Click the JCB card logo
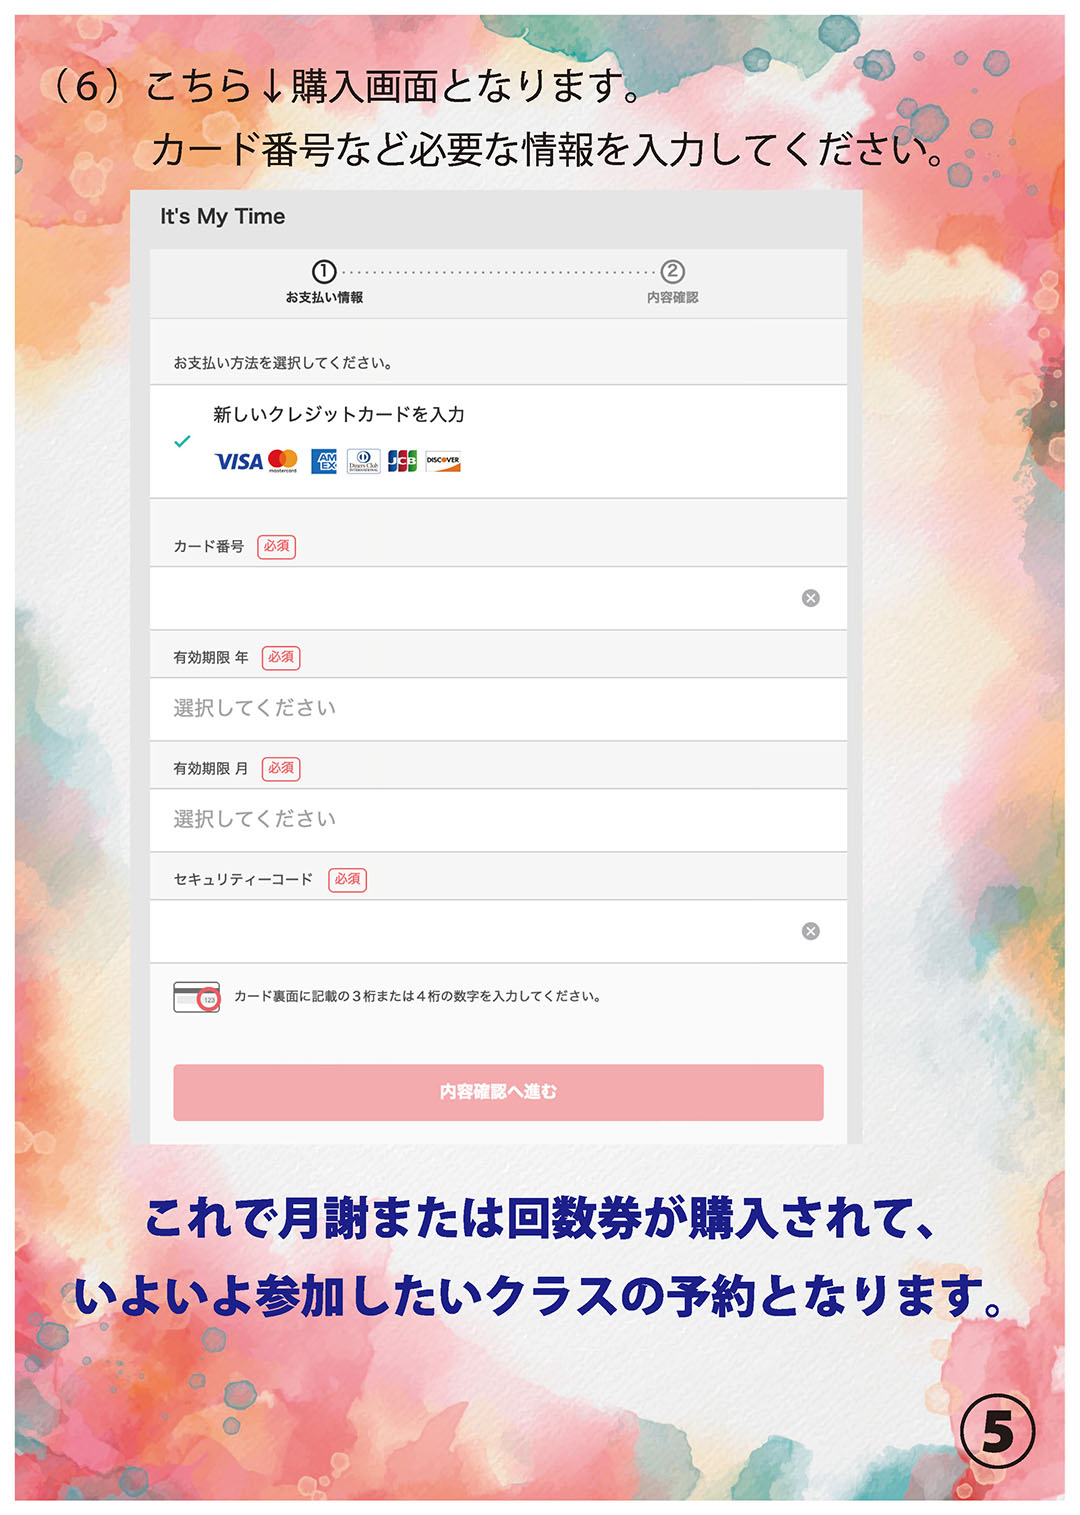The image size is (1080, 1515). [x=402, y=461]
